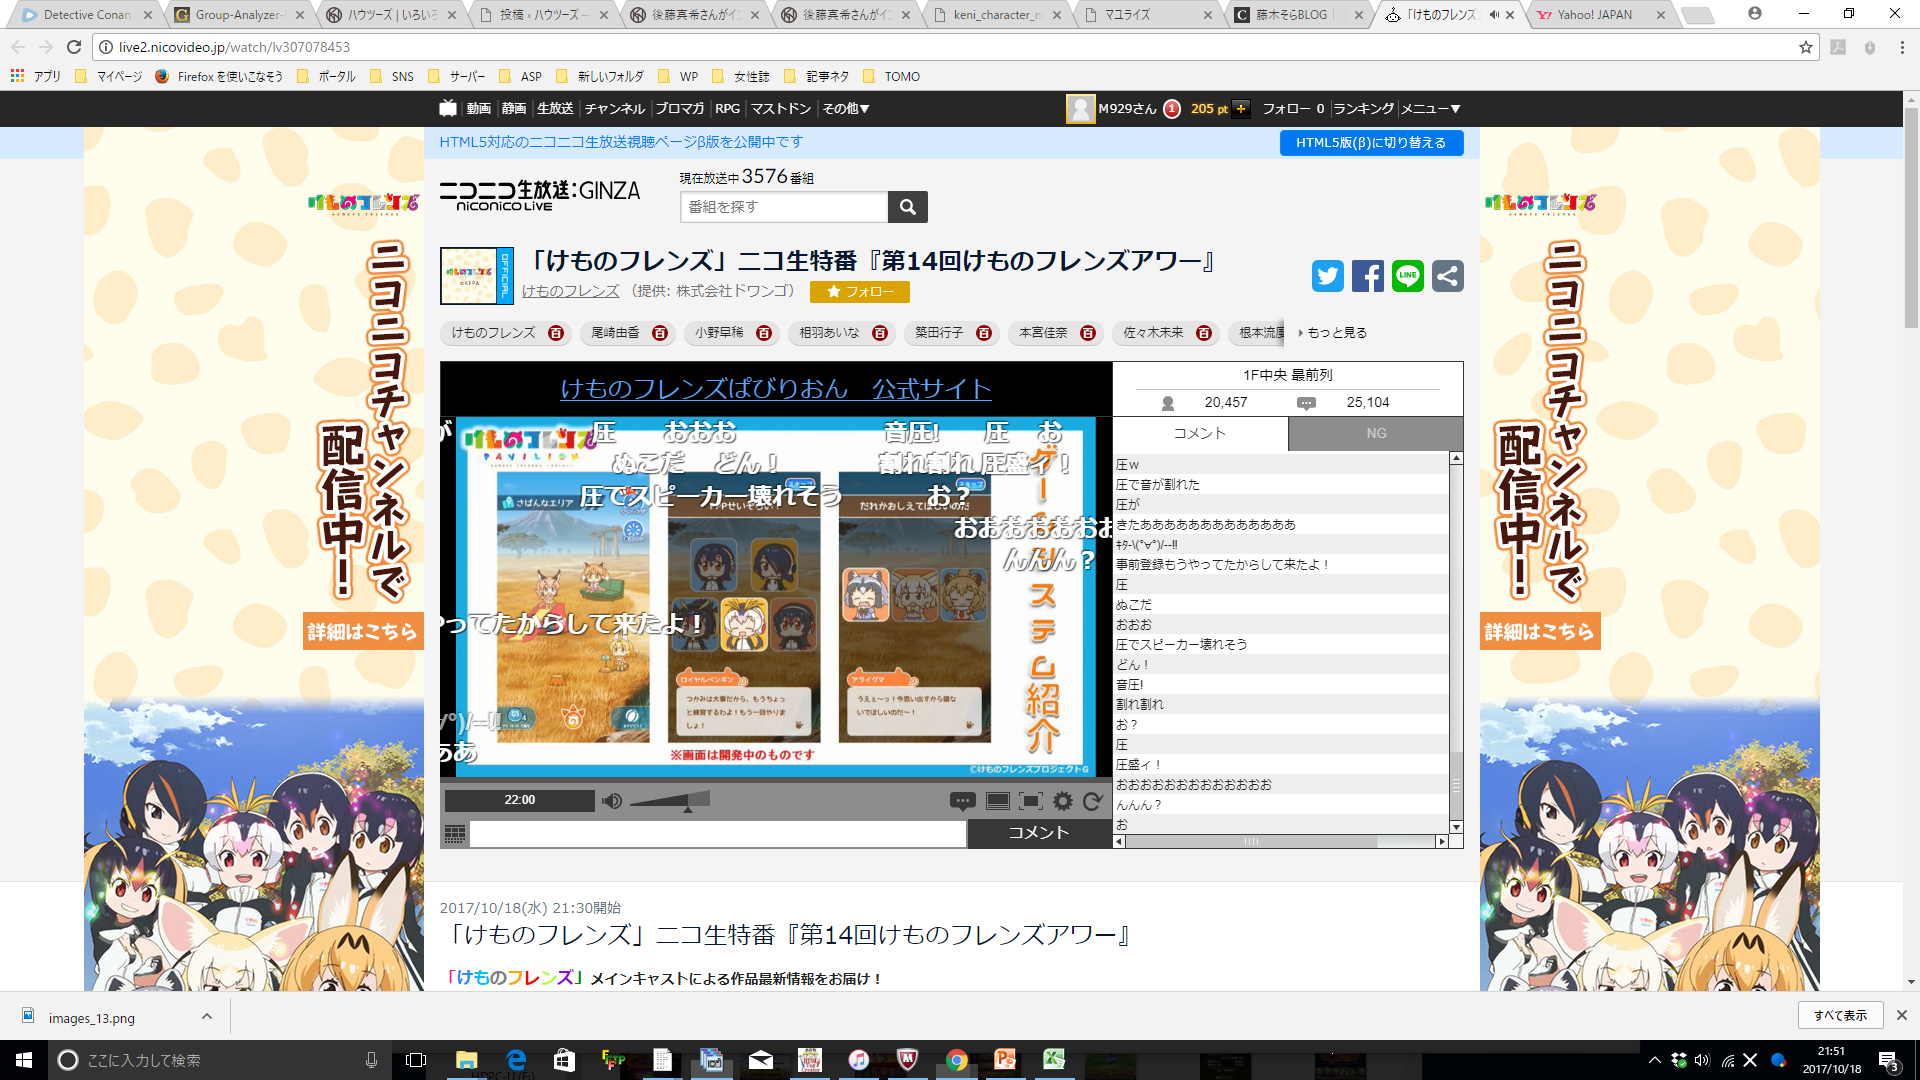Open the メニュー dropdown
1920x1080 pixels.
click(x=1431, y=108)
